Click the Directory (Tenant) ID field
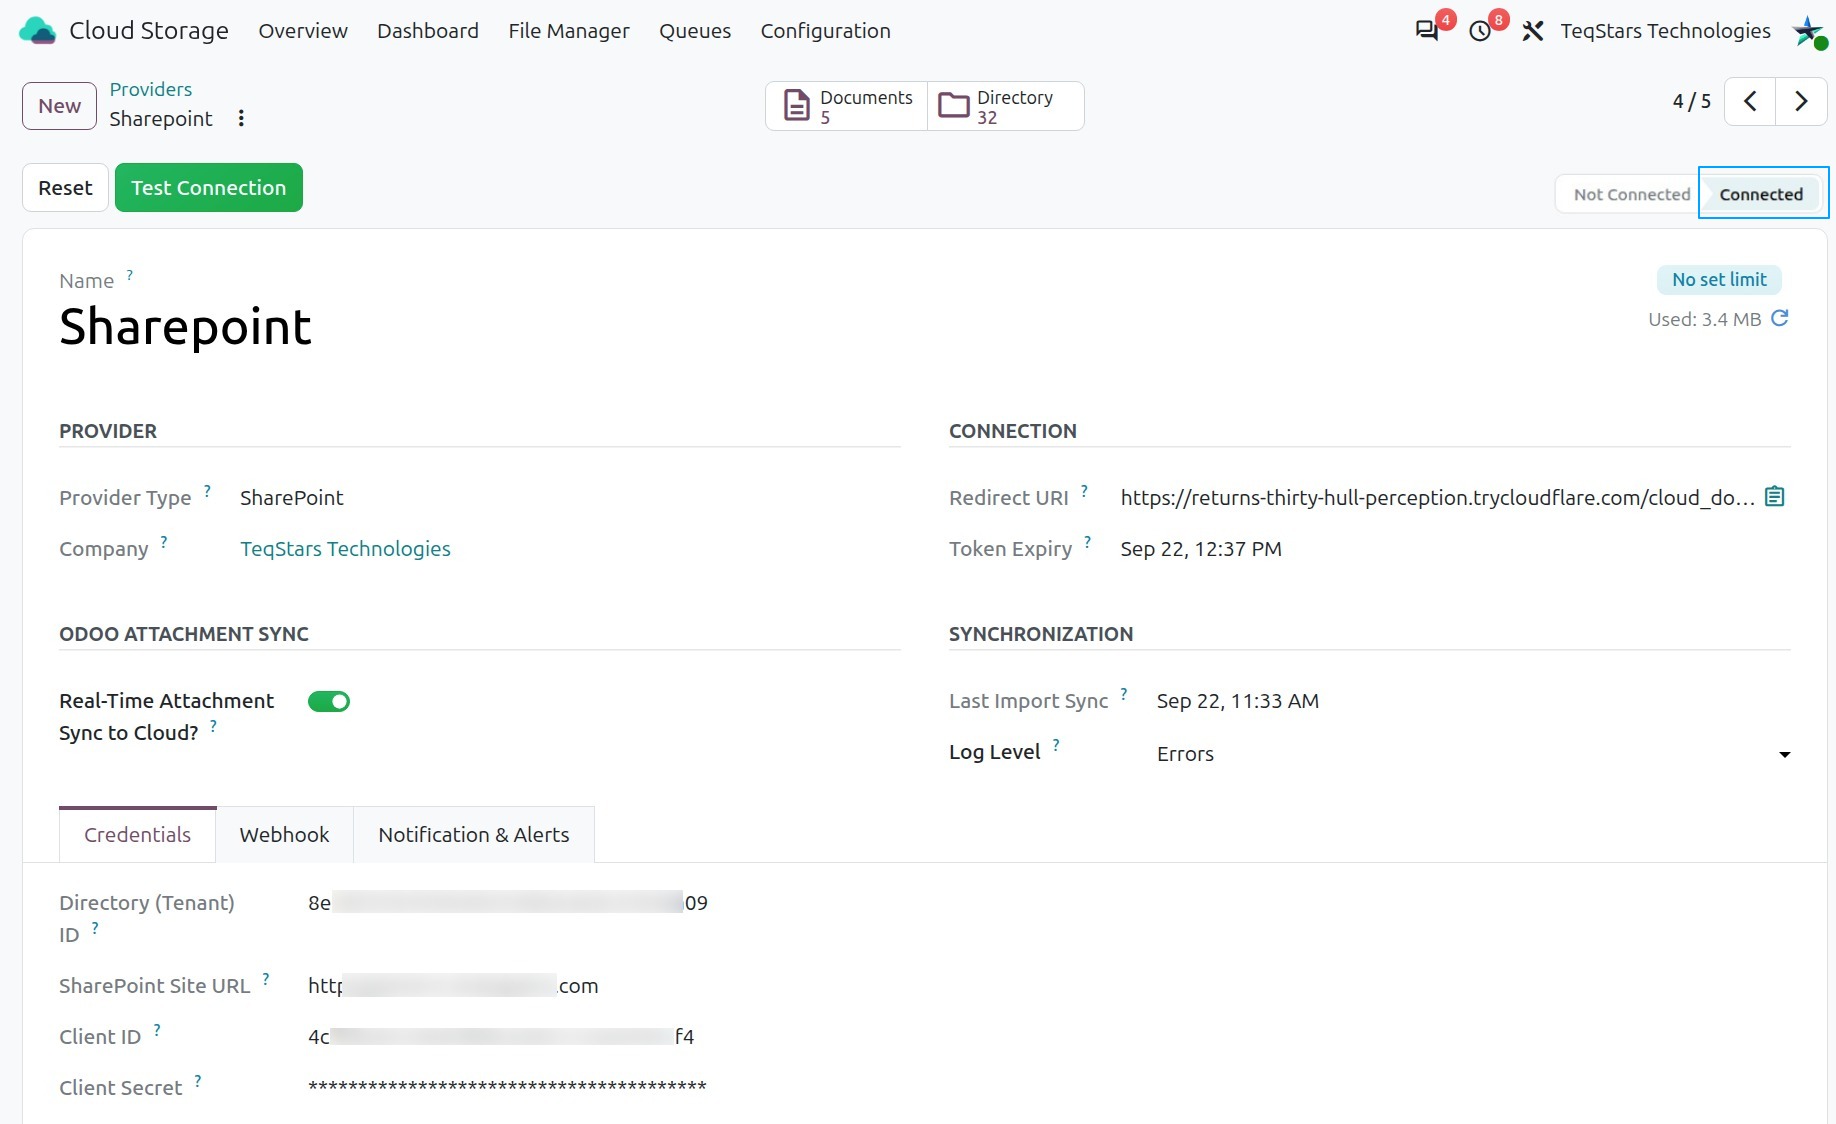 [508, 903]
